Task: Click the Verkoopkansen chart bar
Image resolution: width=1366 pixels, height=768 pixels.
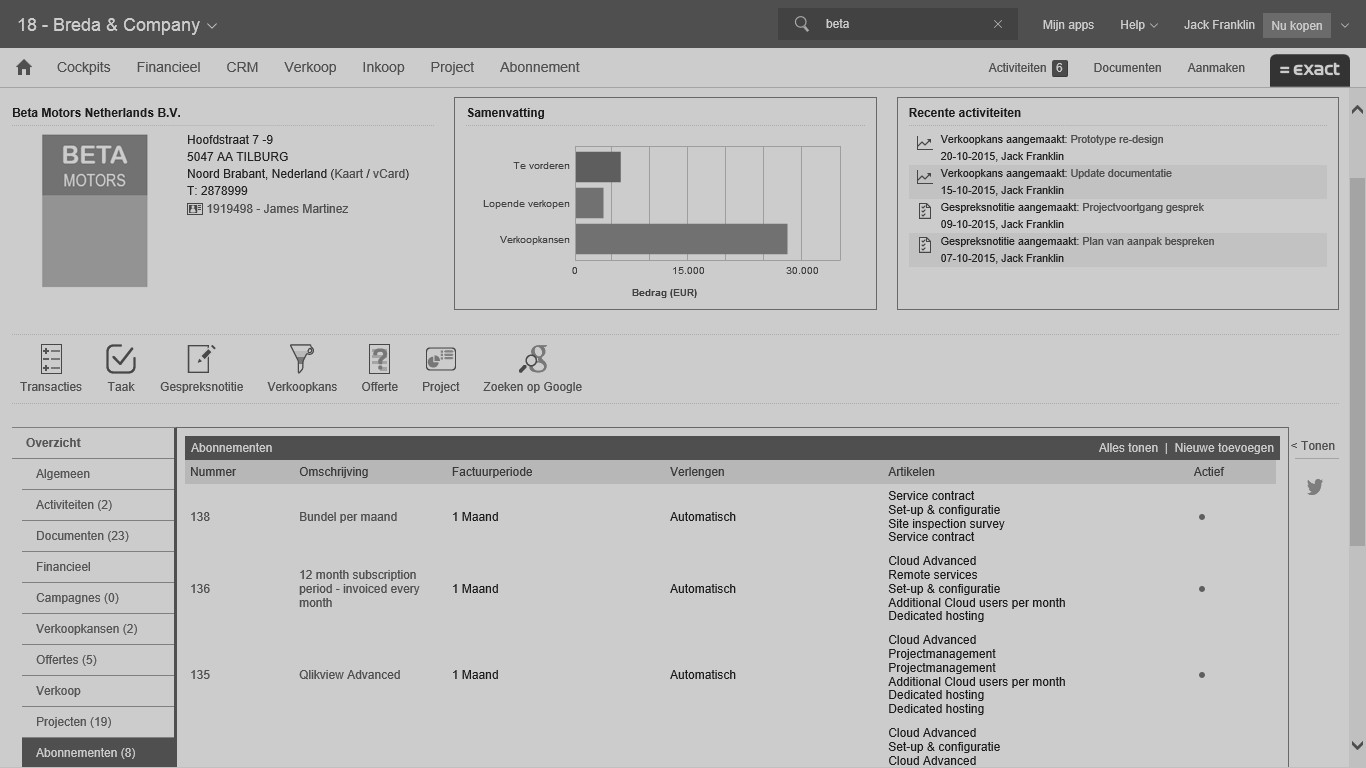Action: coord(681,239)
